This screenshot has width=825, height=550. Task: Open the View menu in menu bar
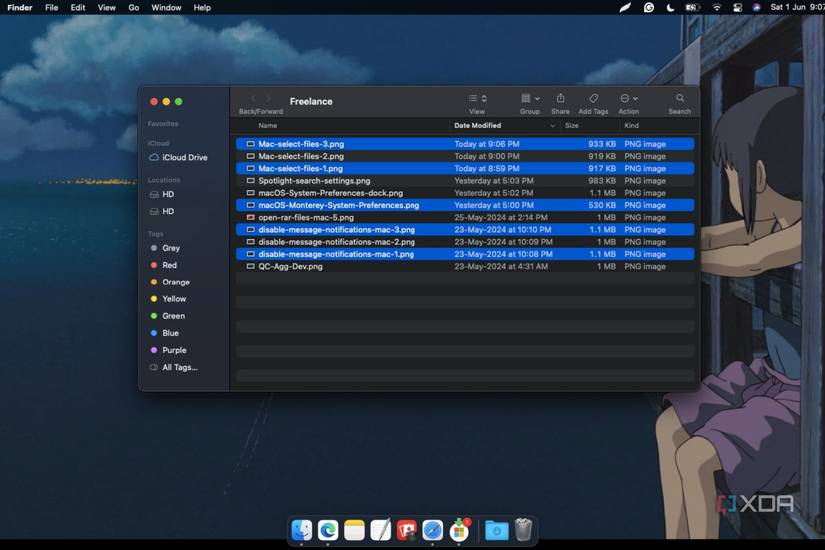pyautogui.click(x=106, y=7)
